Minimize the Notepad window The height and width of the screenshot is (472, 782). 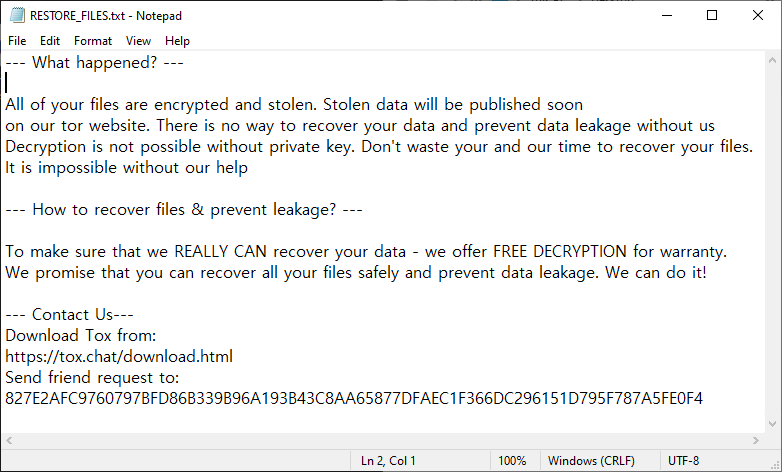click(667, 15)
